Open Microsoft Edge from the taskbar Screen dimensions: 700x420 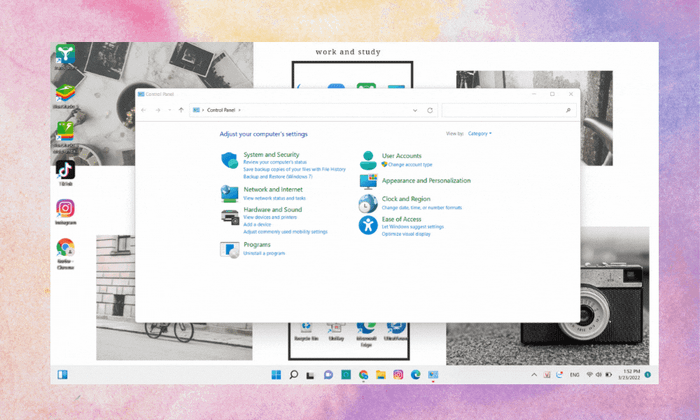pyautogui.click(x=416, y=375)
